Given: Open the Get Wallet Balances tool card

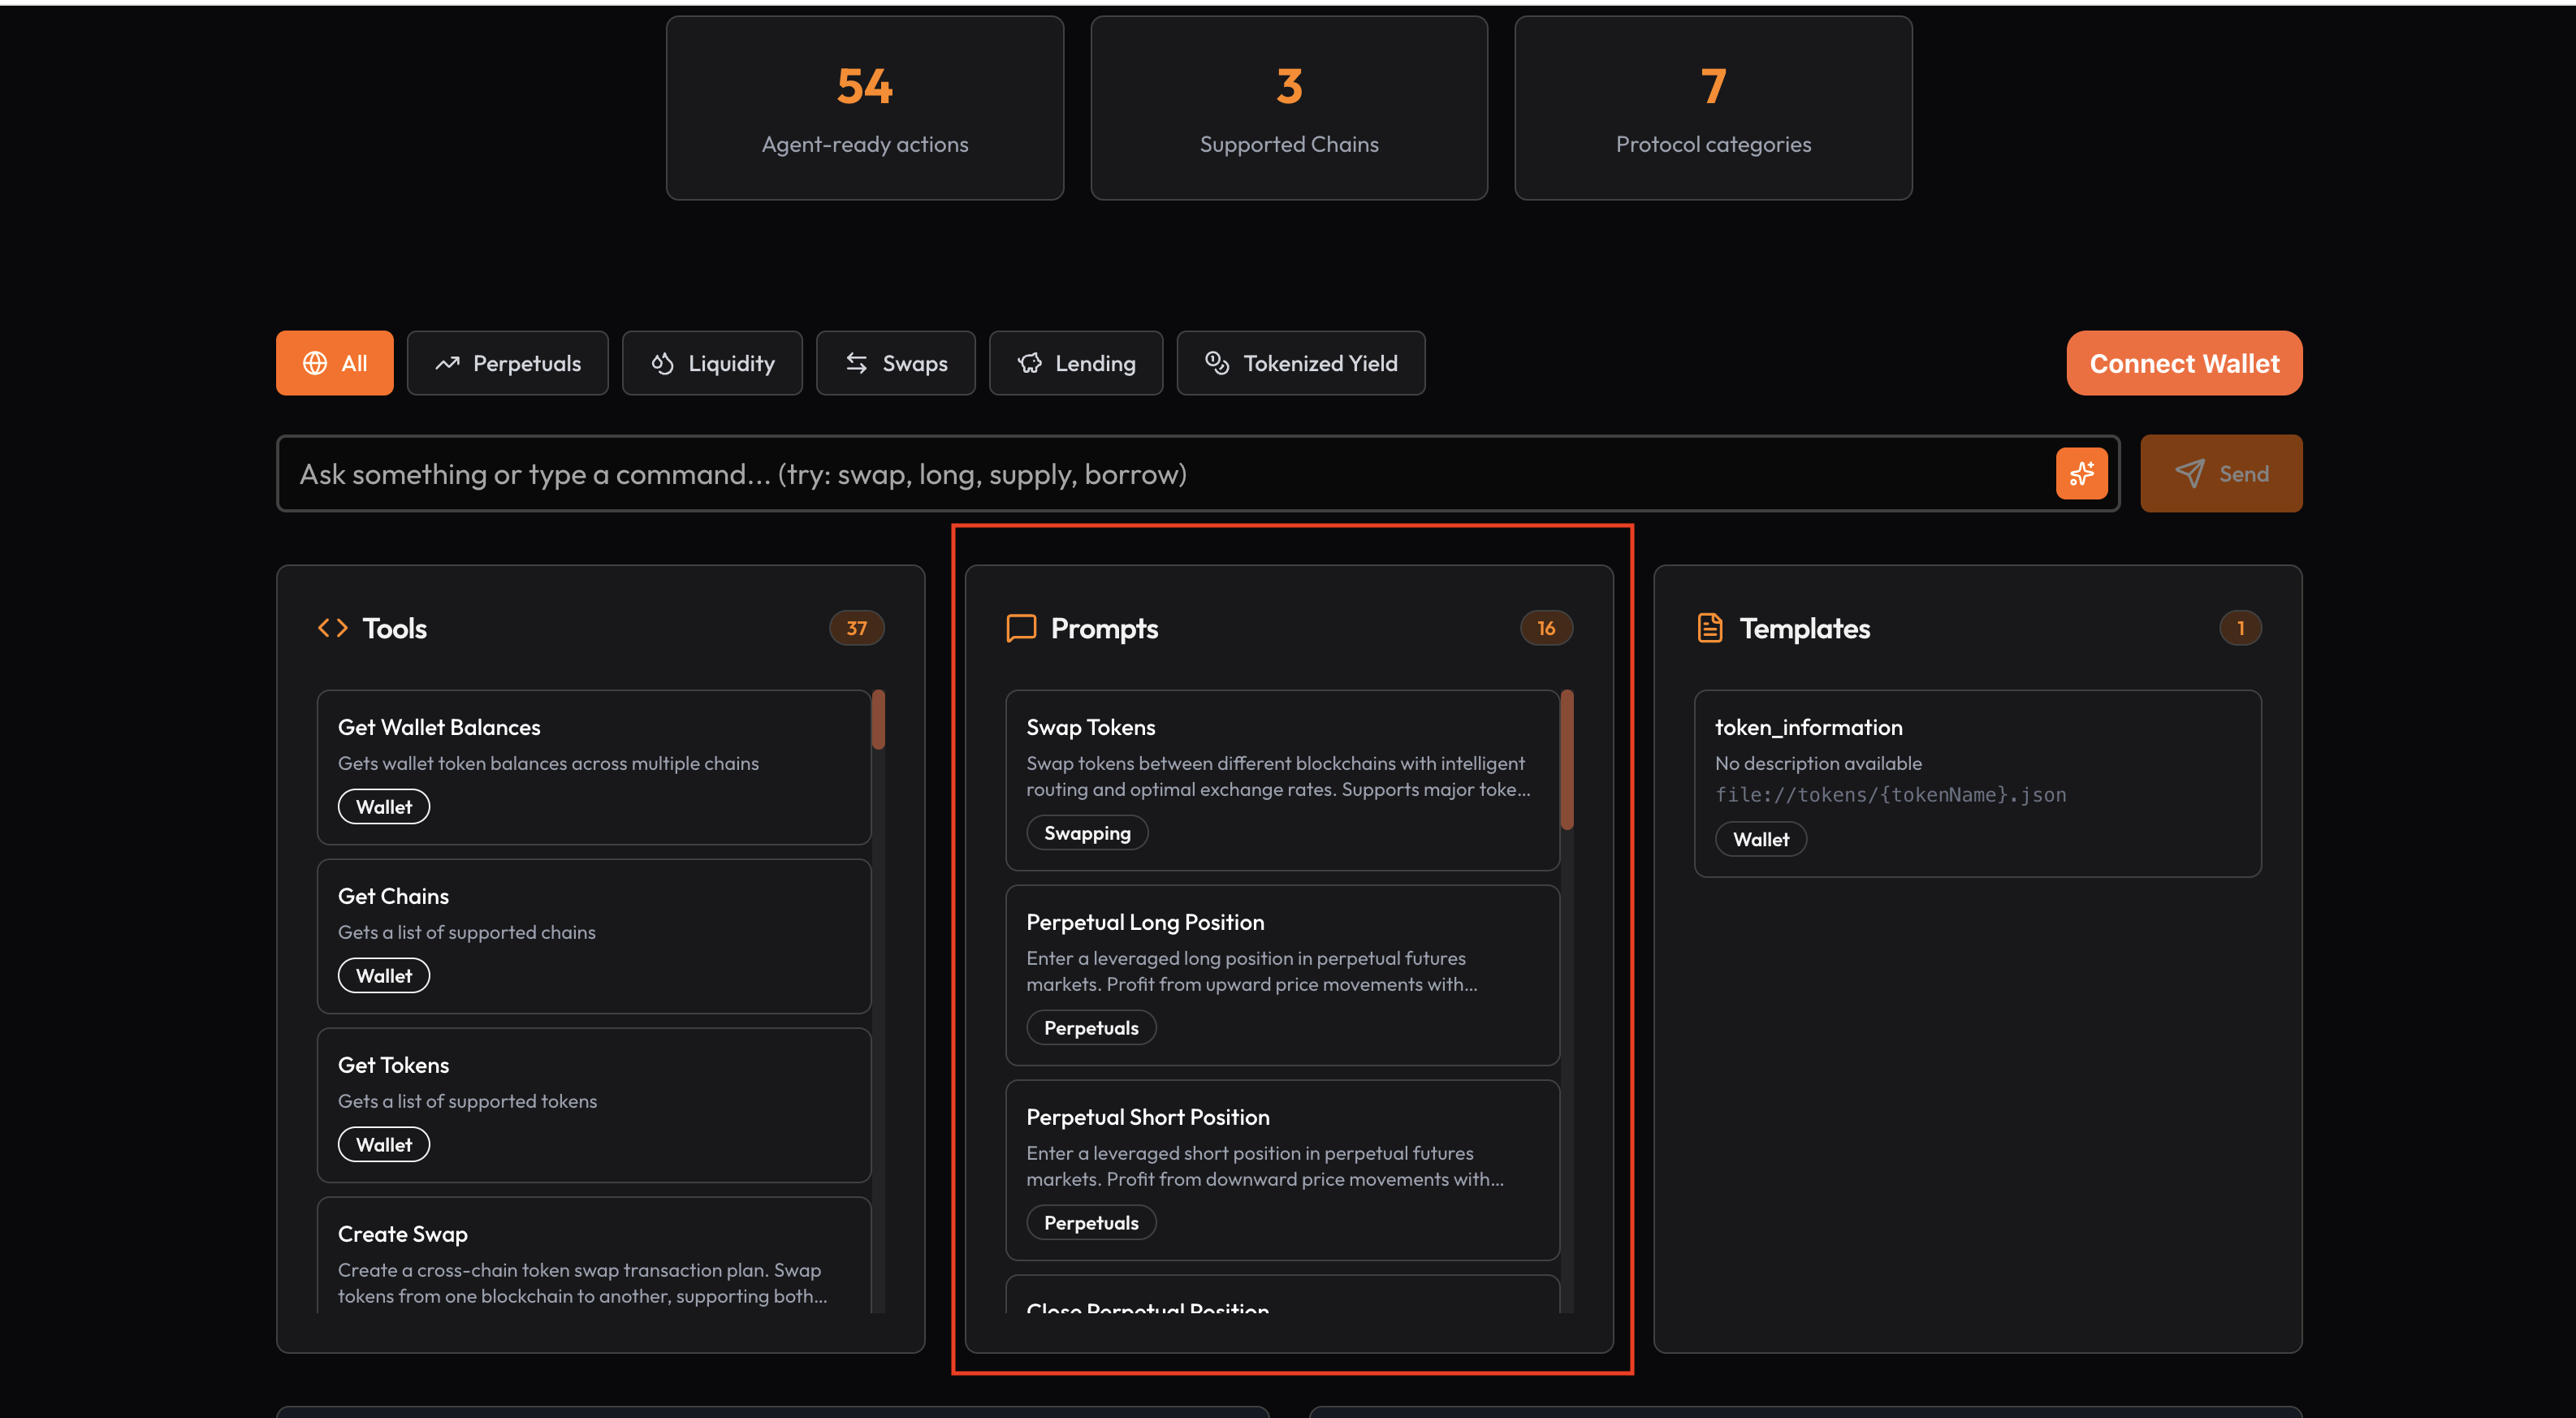Looking at the screenshot, I should [x=594, y=767].
